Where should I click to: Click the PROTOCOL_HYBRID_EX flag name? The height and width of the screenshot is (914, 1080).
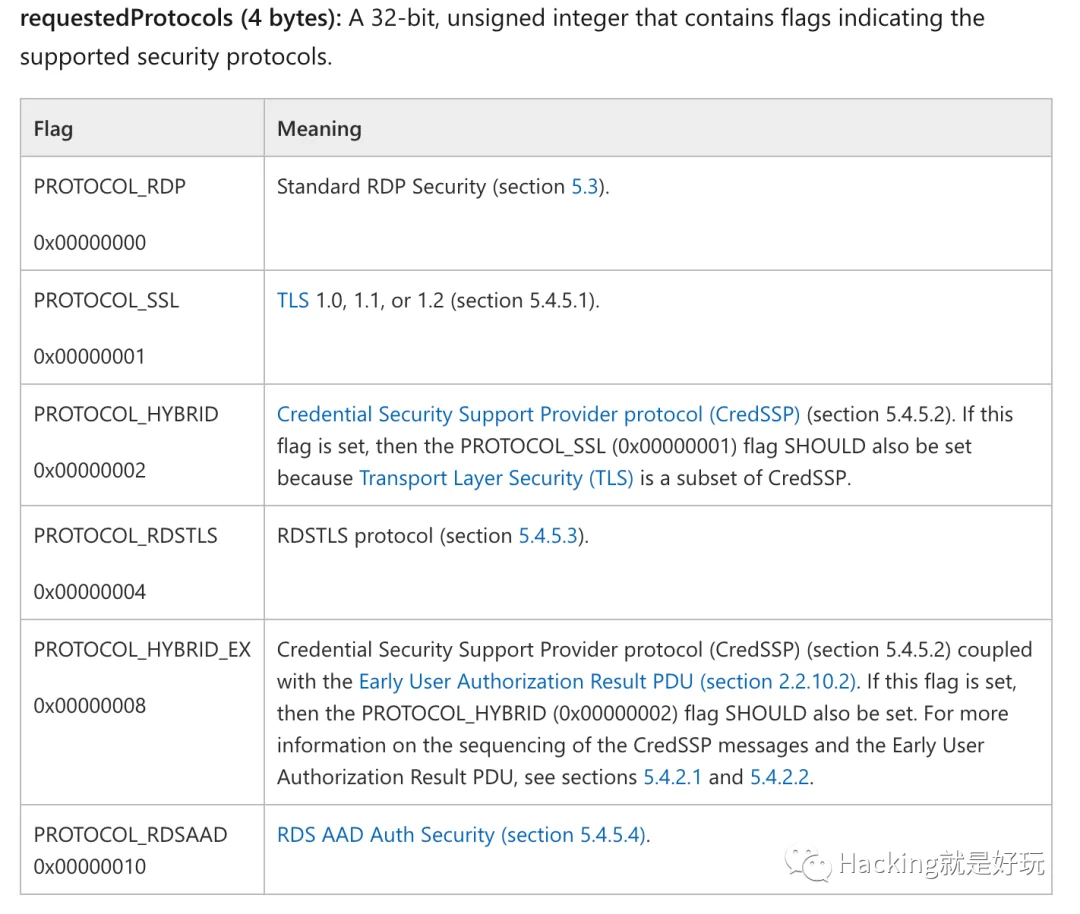142,650
